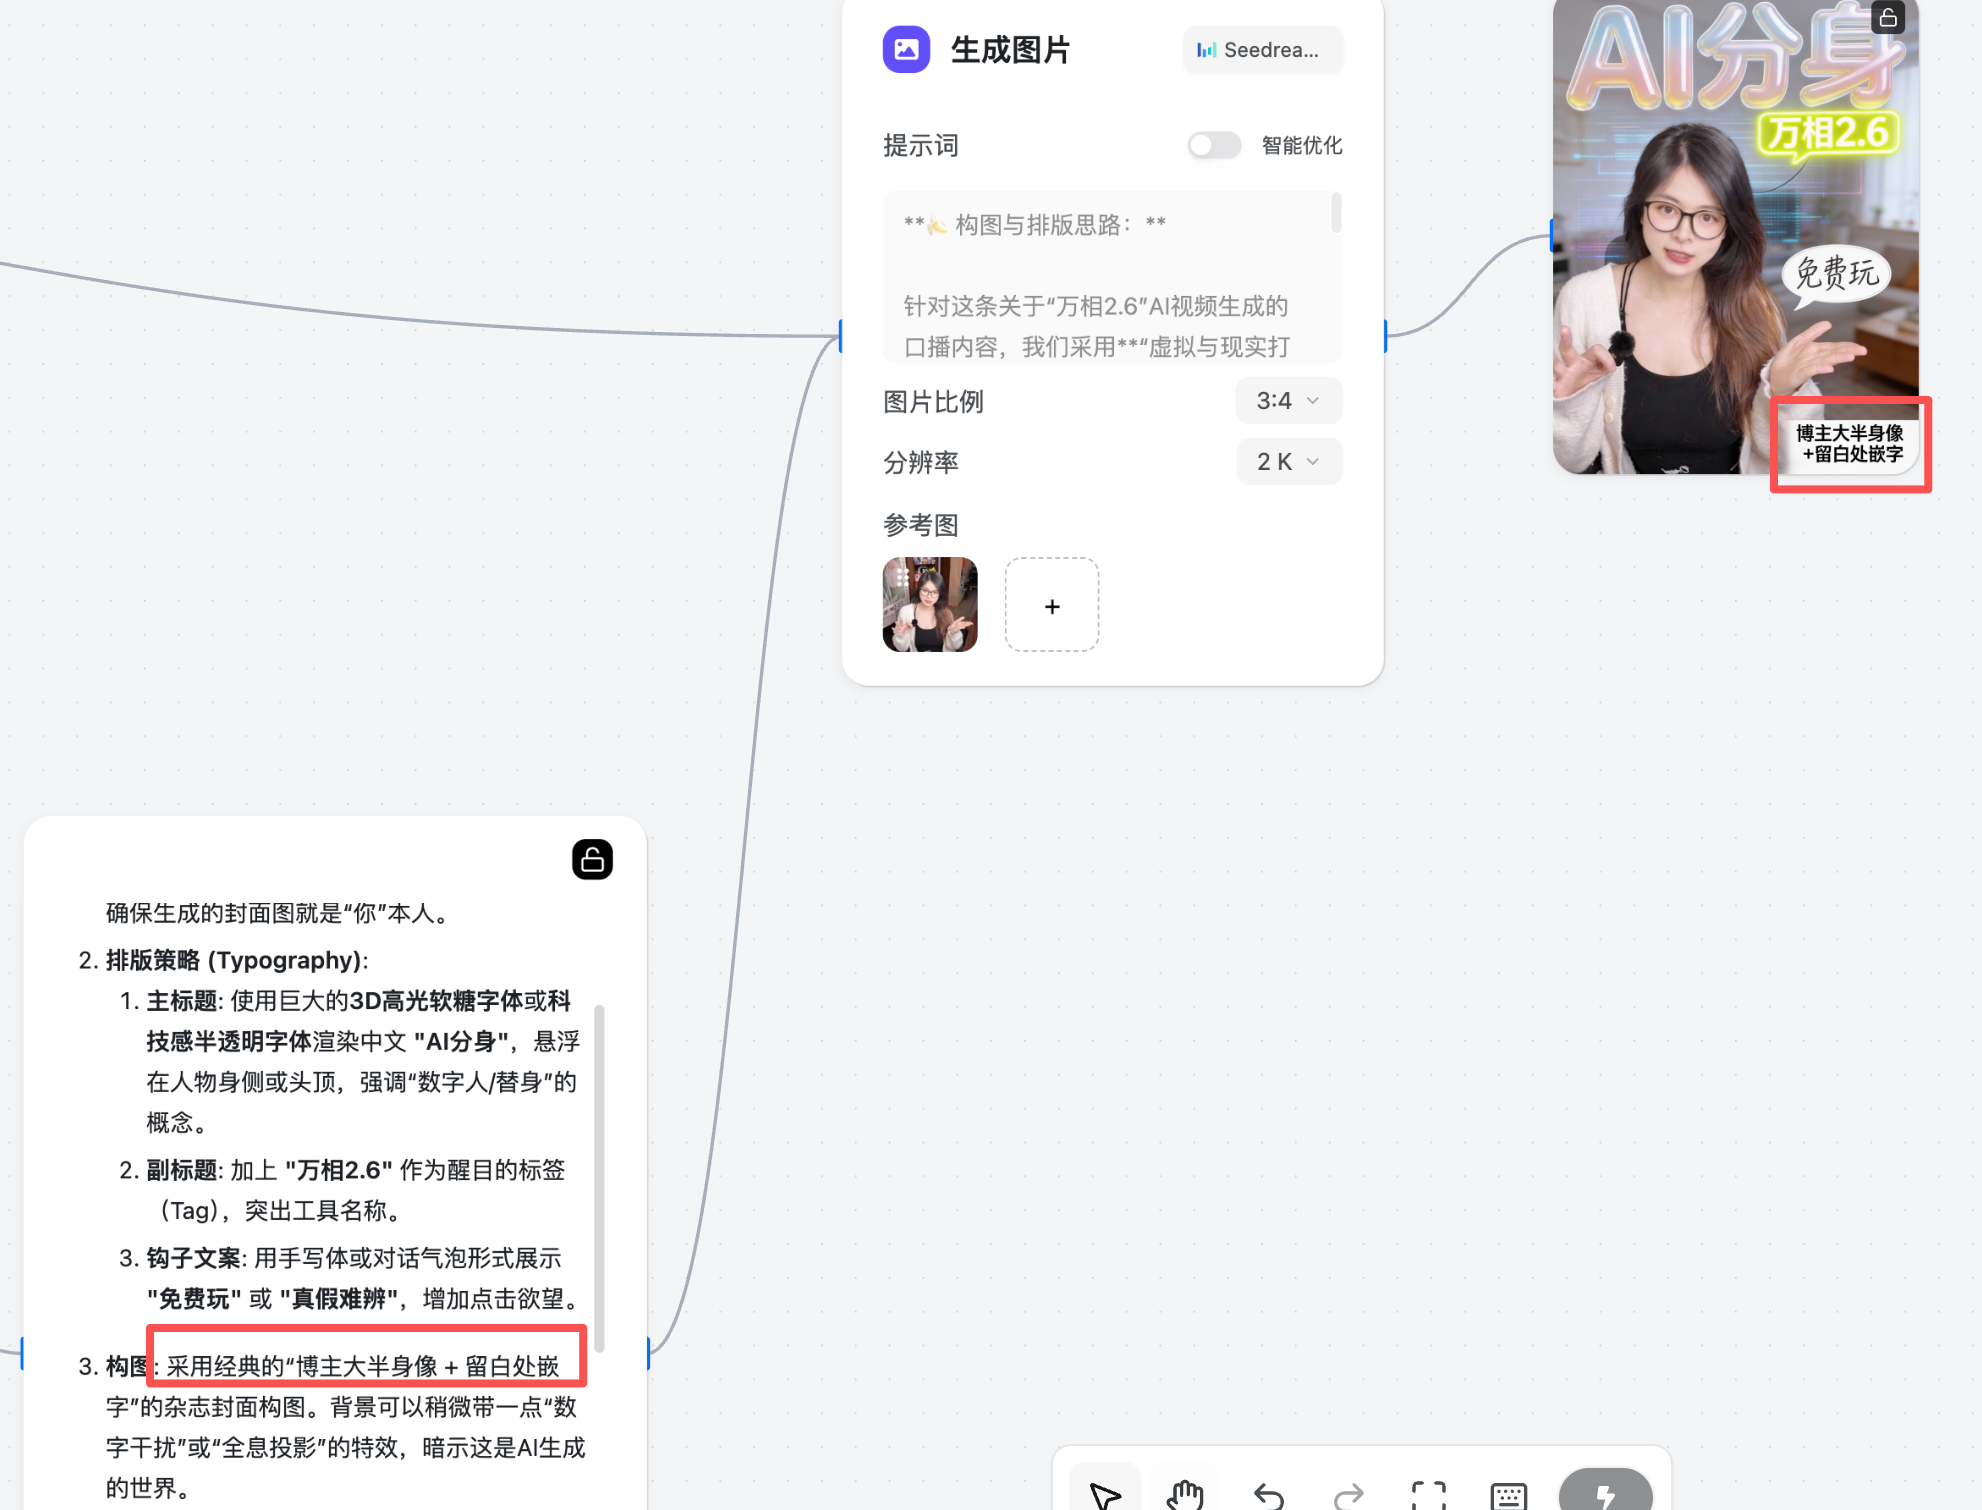Add a reference image with plus button
1982x1510 pixels.
click(1052, 605)
